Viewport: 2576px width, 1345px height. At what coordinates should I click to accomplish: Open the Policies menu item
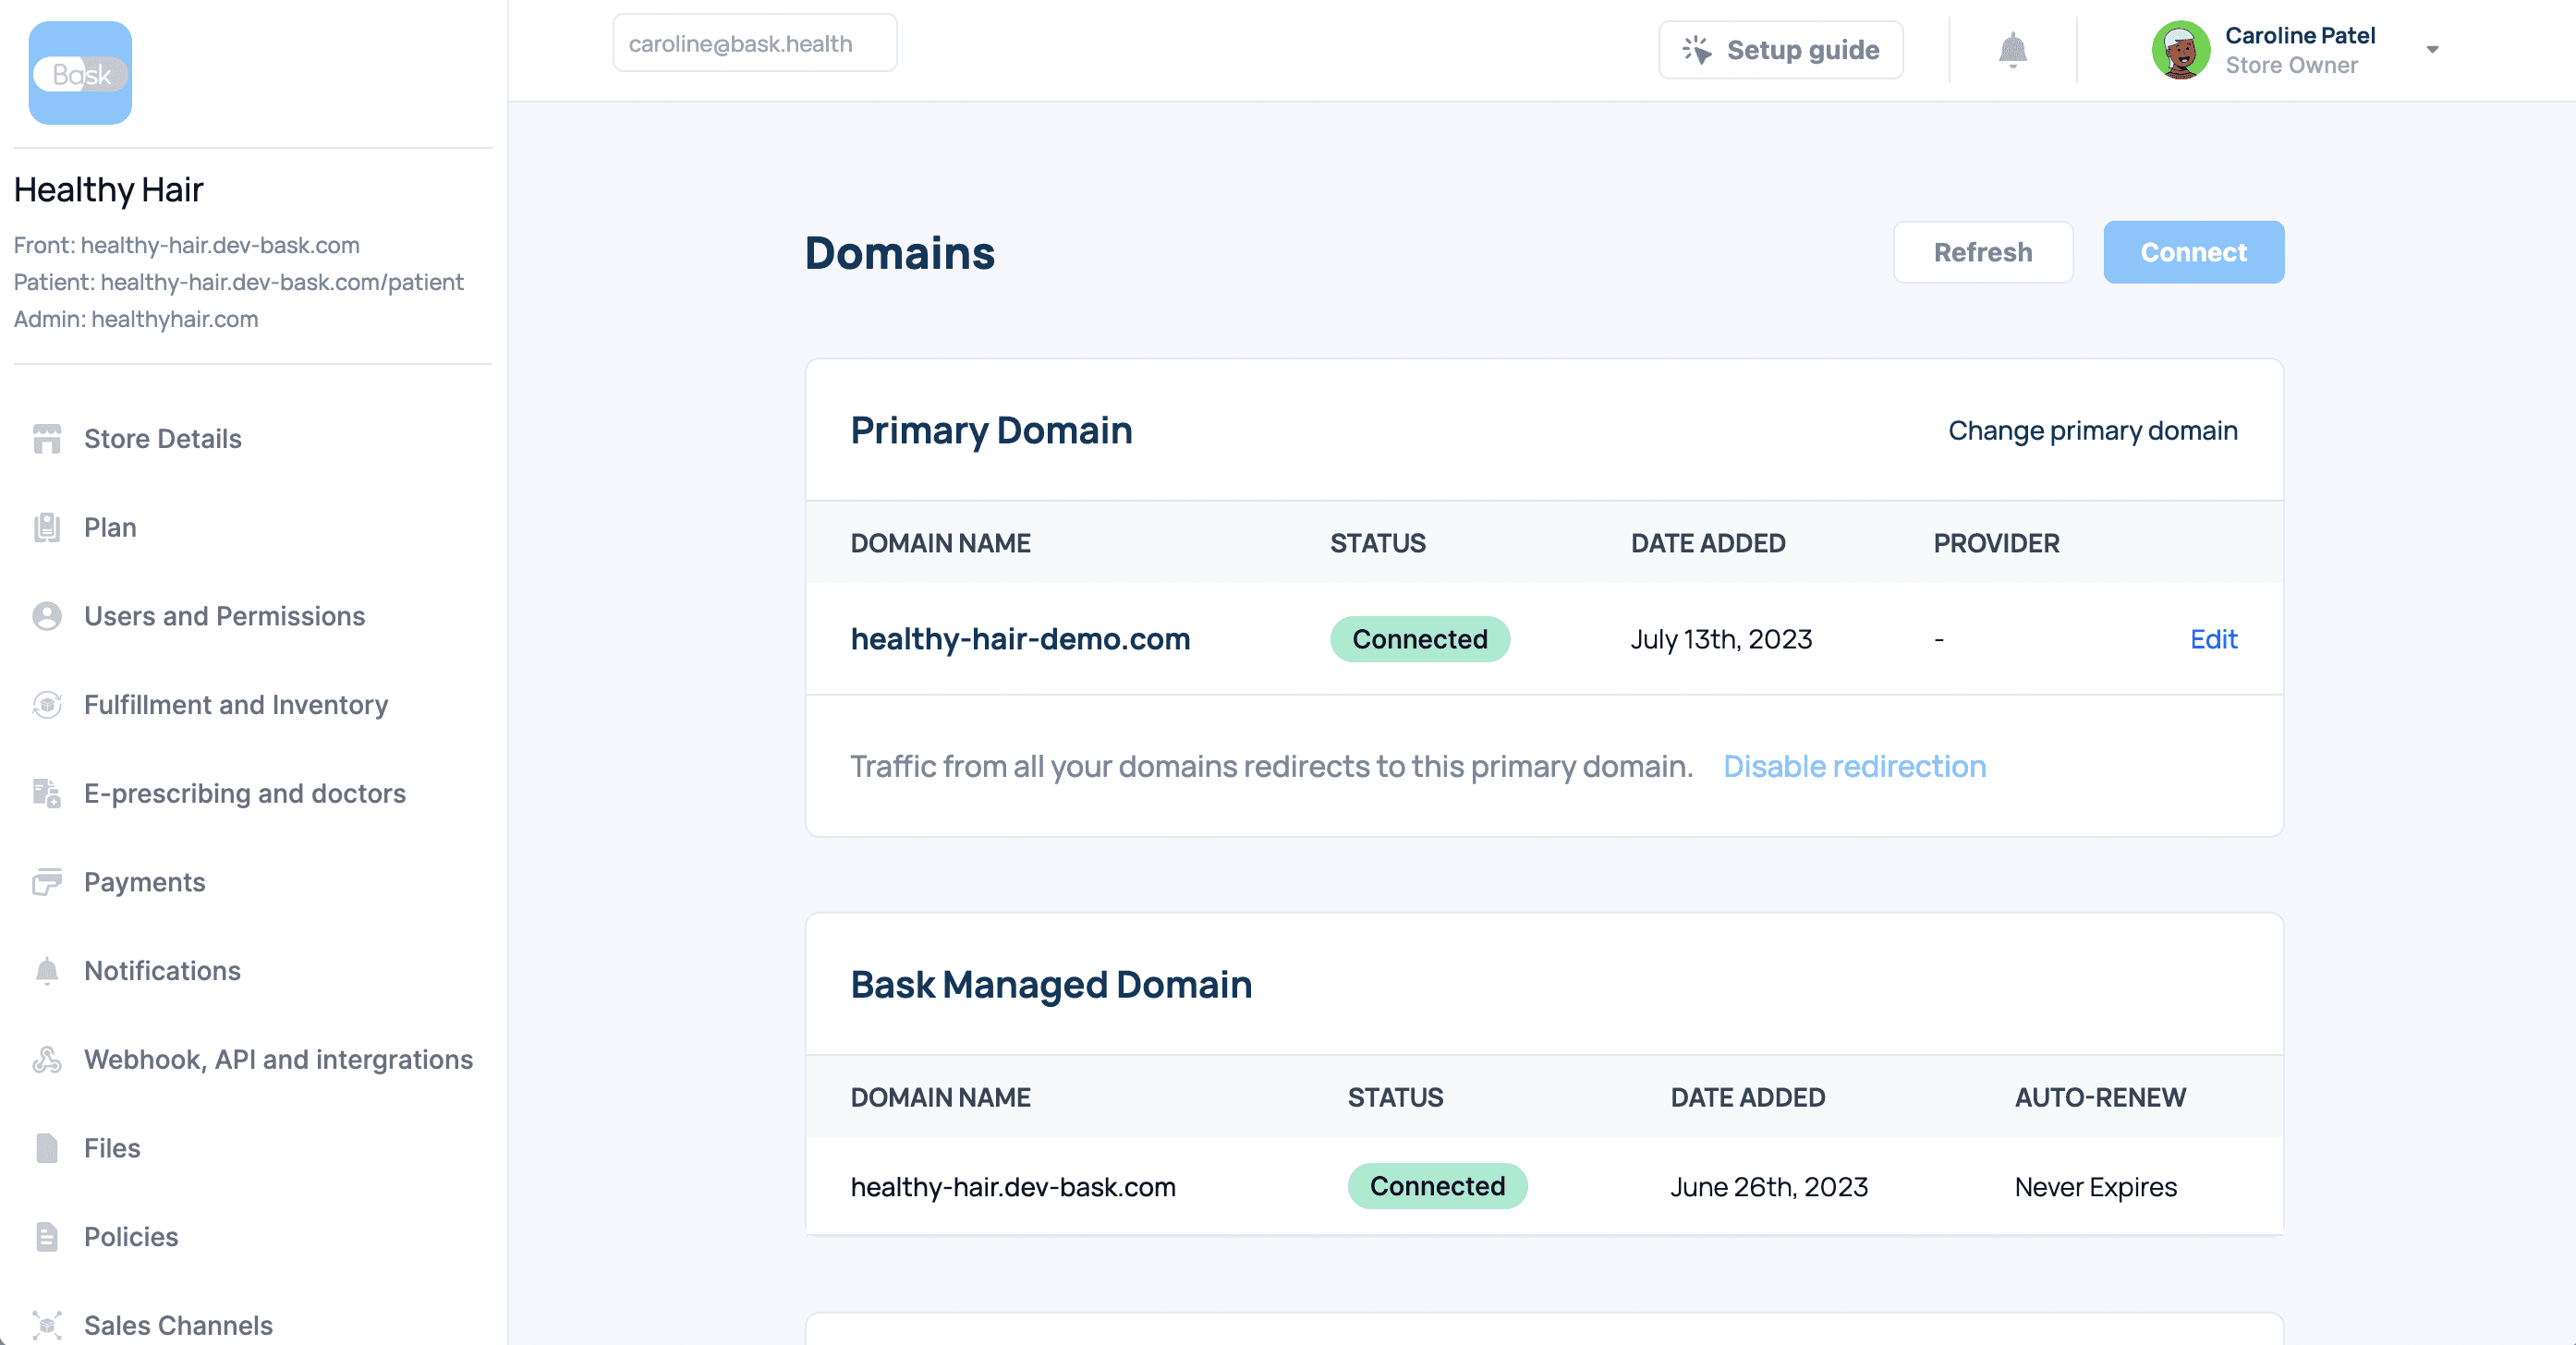[x=131, y=1237]
